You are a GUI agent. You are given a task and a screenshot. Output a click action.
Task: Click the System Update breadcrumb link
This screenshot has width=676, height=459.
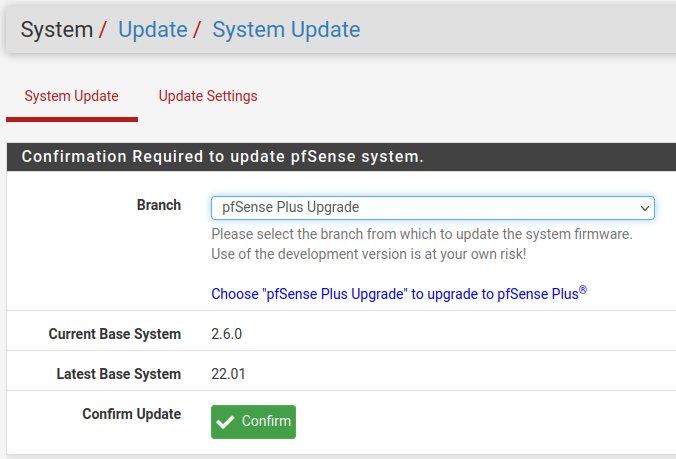tap(286, 30)
